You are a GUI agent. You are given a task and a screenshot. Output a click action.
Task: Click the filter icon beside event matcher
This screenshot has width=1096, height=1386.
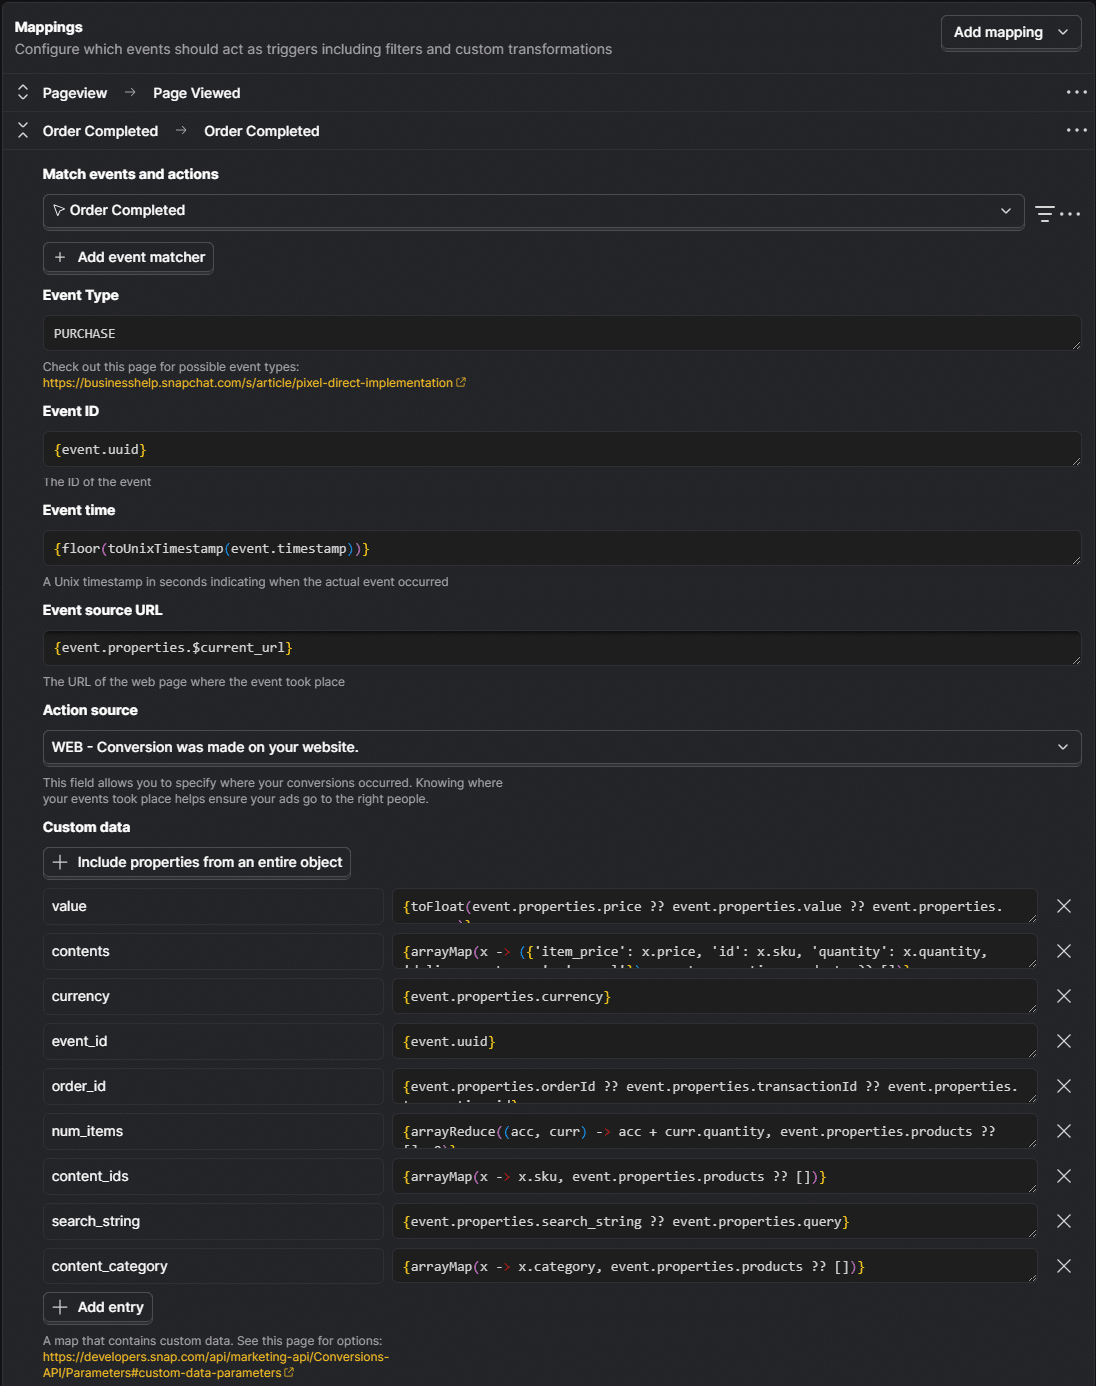click(x=1044, y=214)
